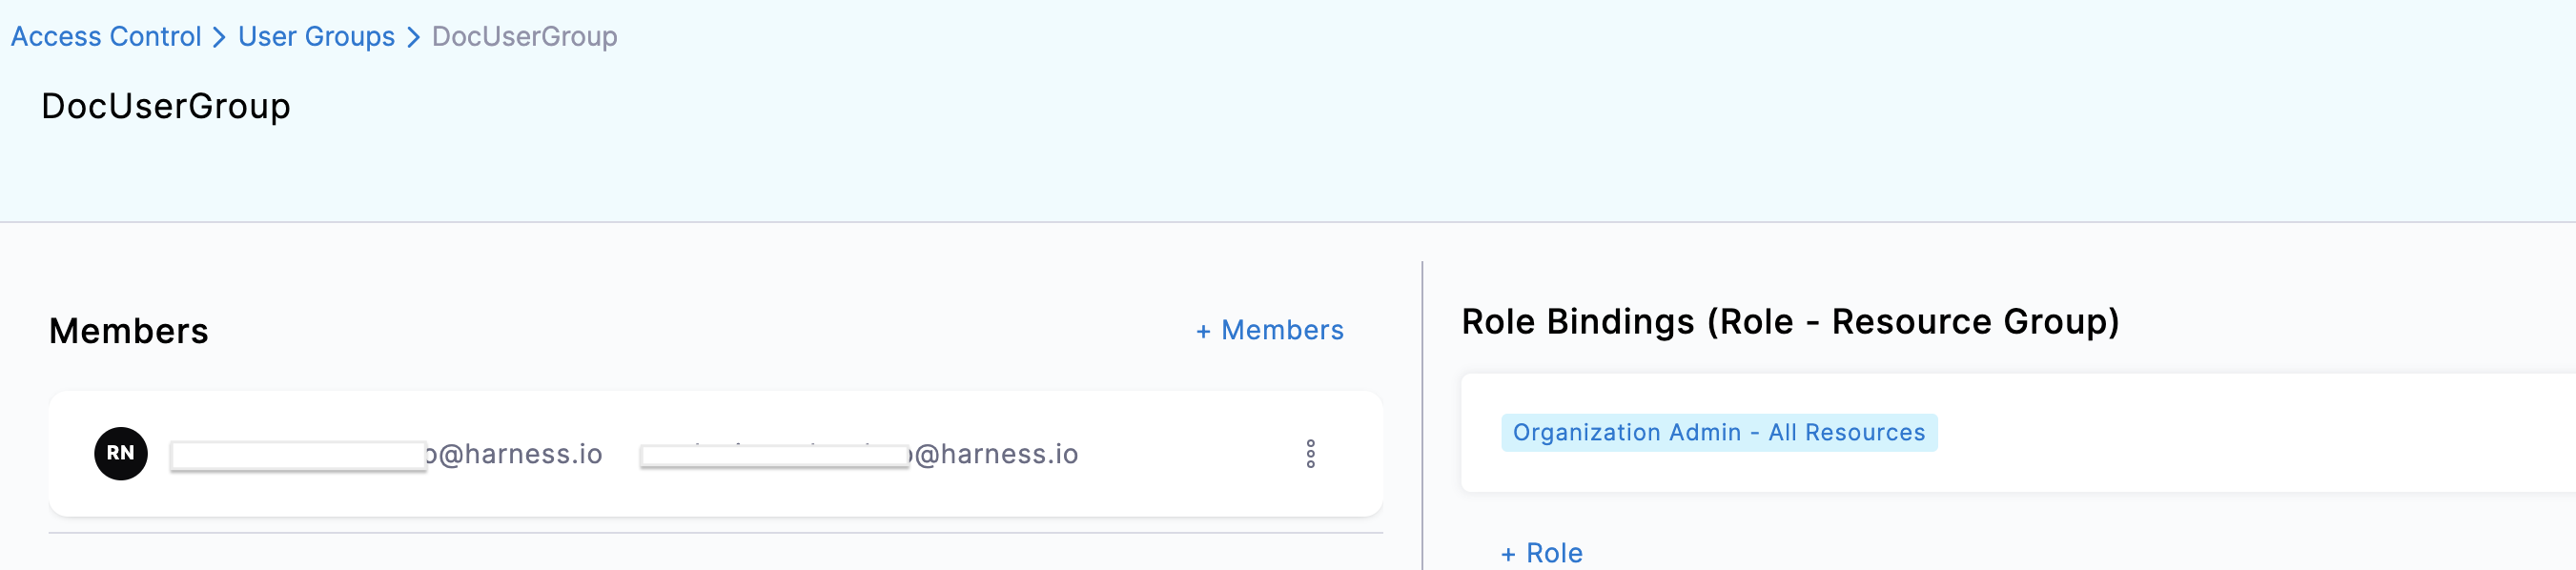Click the DocUserGroup breadcrumb text

click(524, 37)
